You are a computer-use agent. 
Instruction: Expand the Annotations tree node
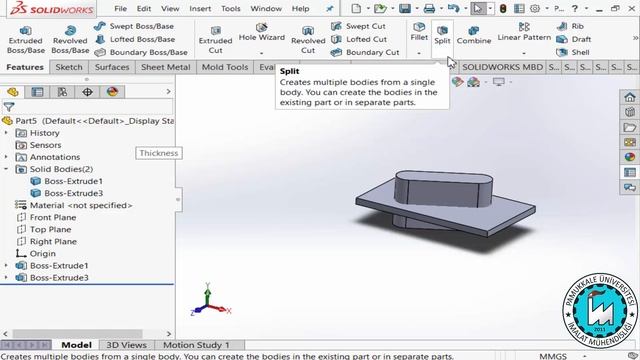point(6,157)
